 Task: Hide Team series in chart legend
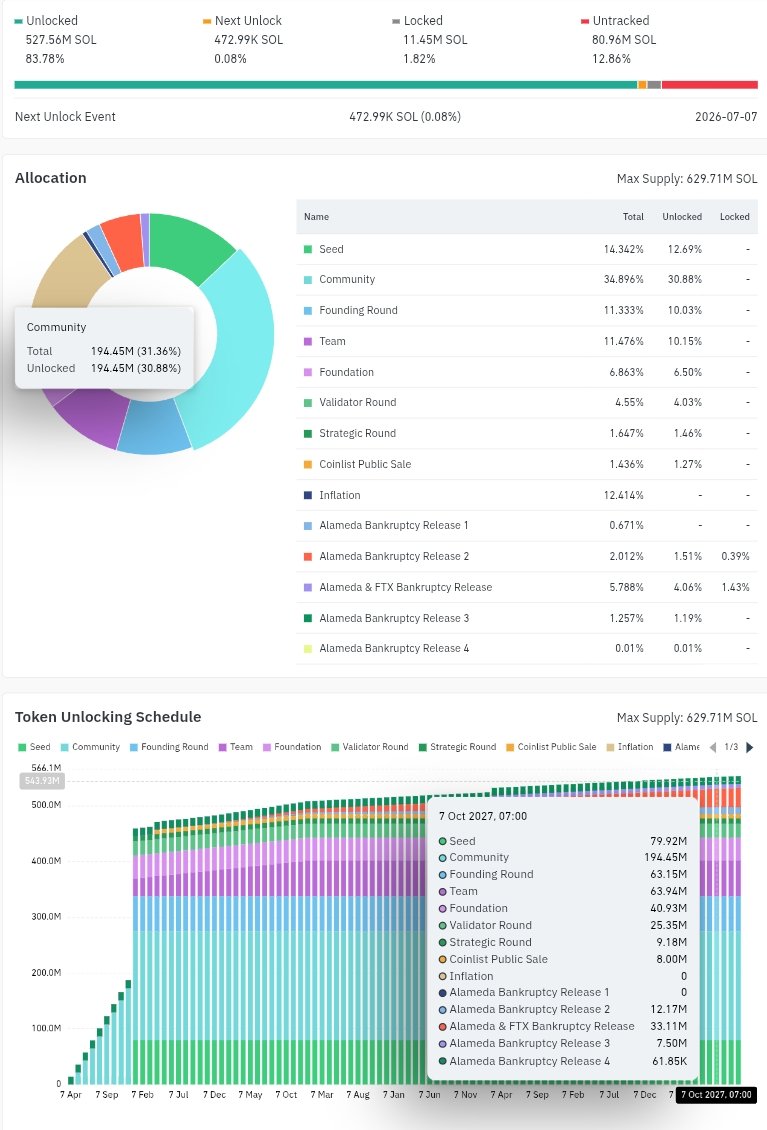click(x=236, y=747)
